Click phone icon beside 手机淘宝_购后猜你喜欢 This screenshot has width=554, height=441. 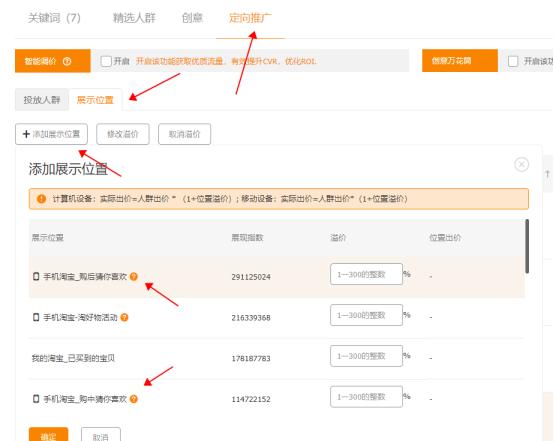pyautogui.click(x=36, y=276)
